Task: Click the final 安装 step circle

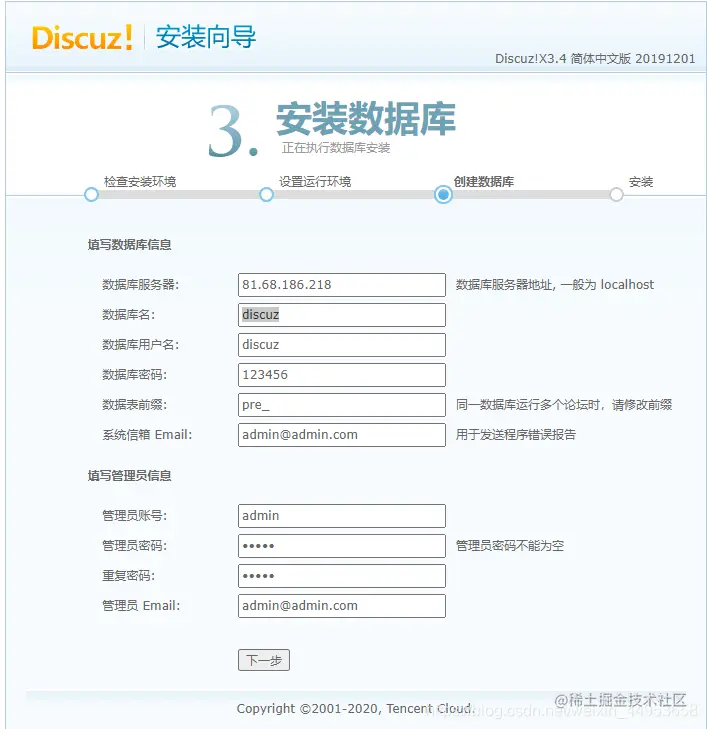Action: (616, 194)
